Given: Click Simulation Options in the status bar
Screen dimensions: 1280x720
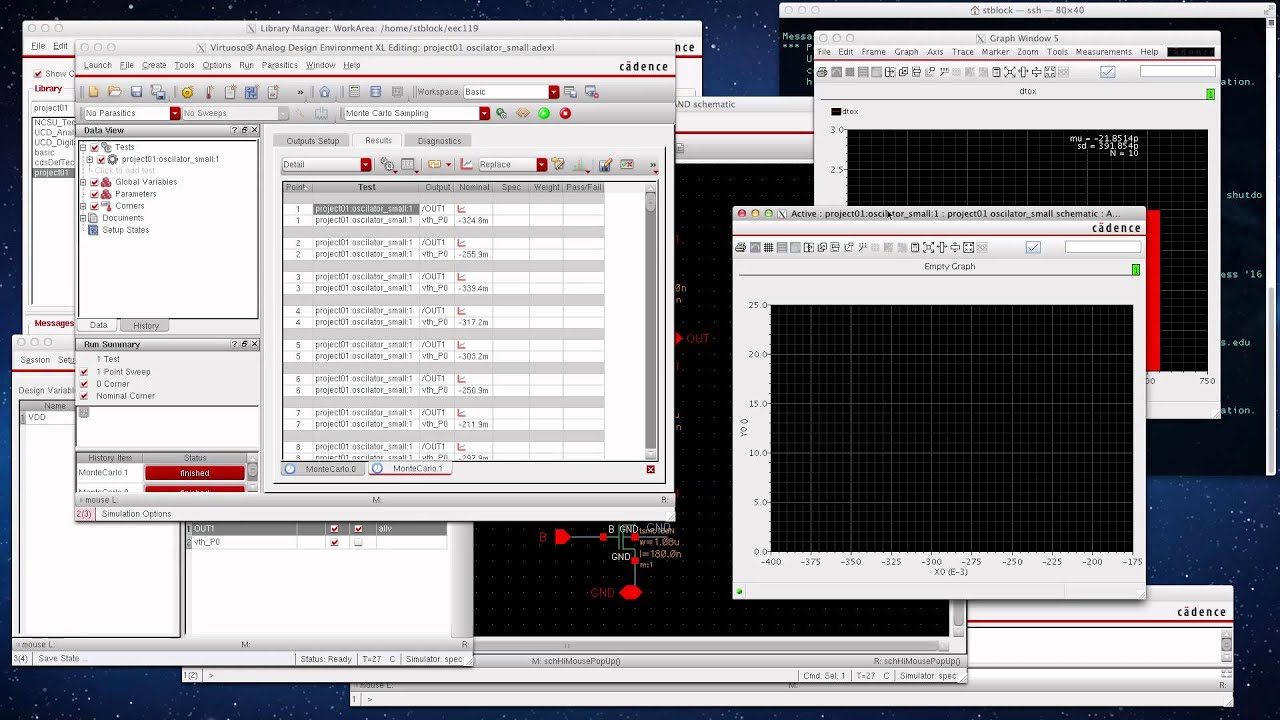Looking at the screenshot, I should 136,514.
